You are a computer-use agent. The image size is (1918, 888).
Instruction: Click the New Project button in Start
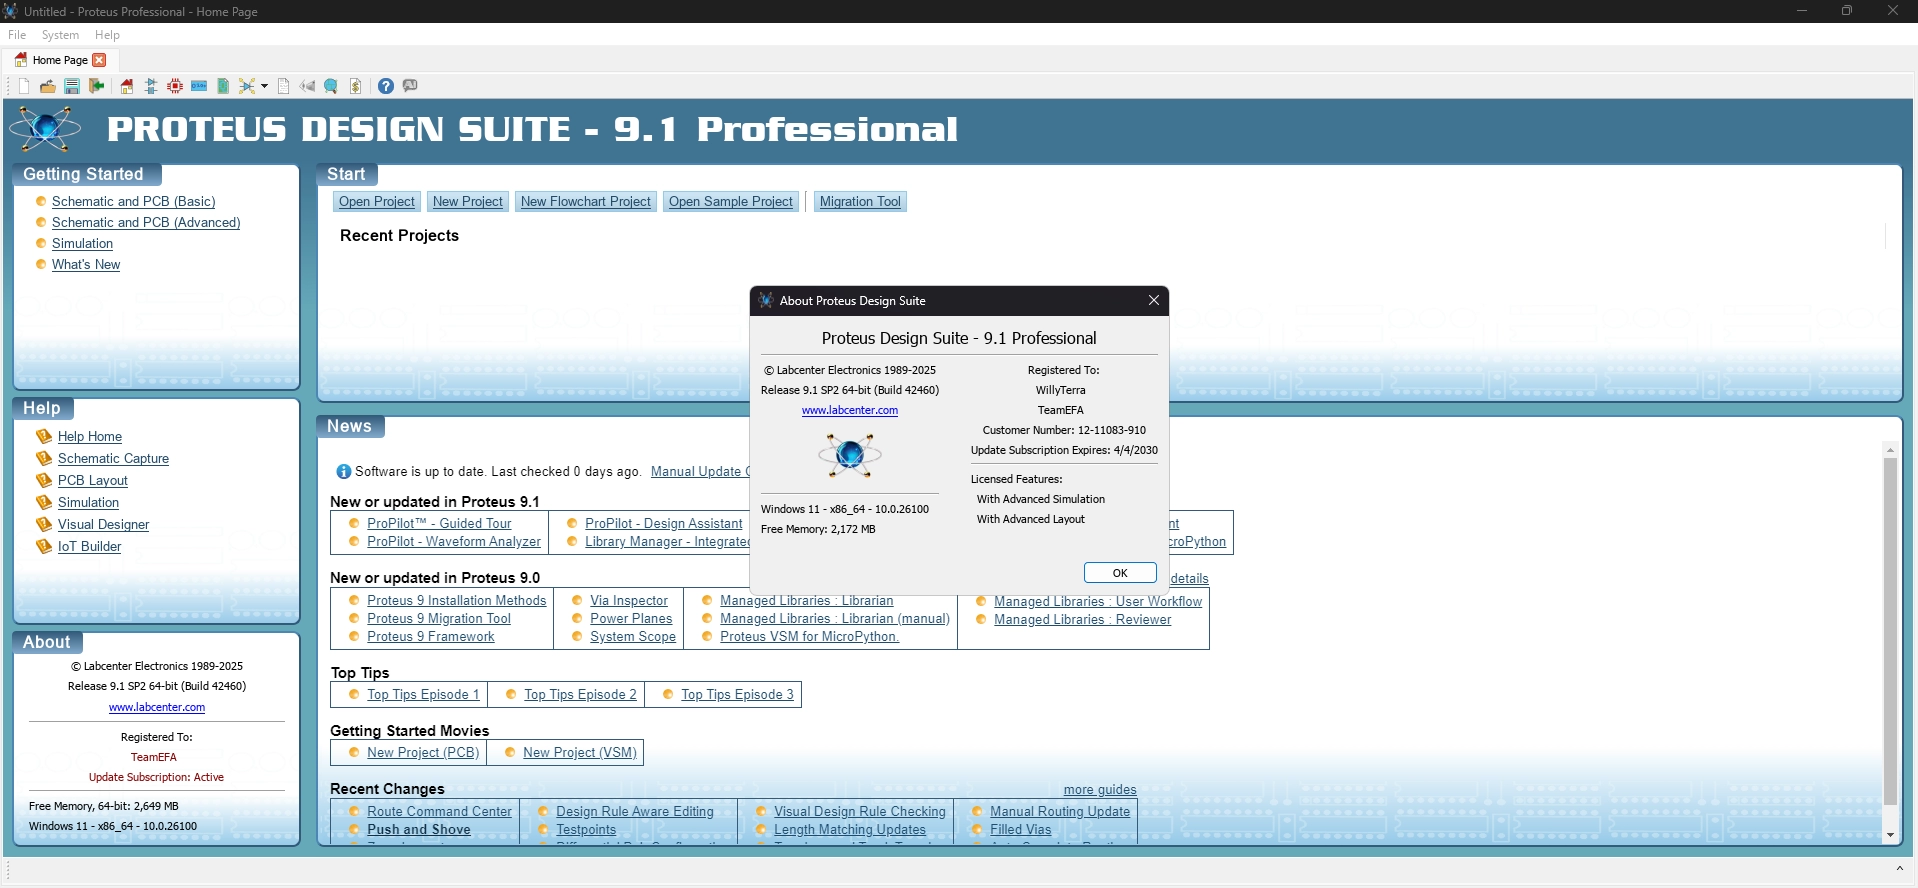tap(468, 202)
